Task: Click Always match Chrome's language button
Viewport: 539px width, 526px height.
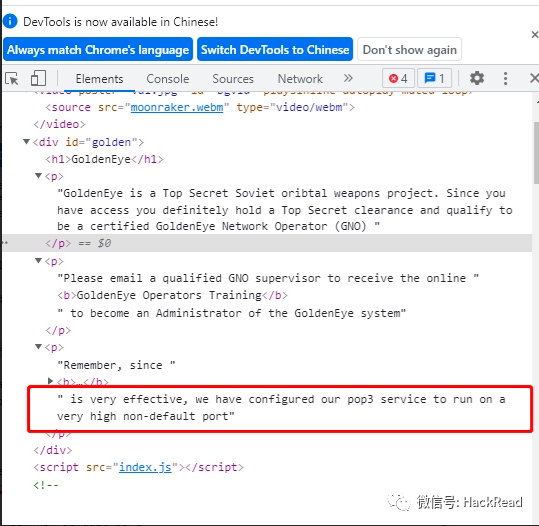Action: point(98,50)
